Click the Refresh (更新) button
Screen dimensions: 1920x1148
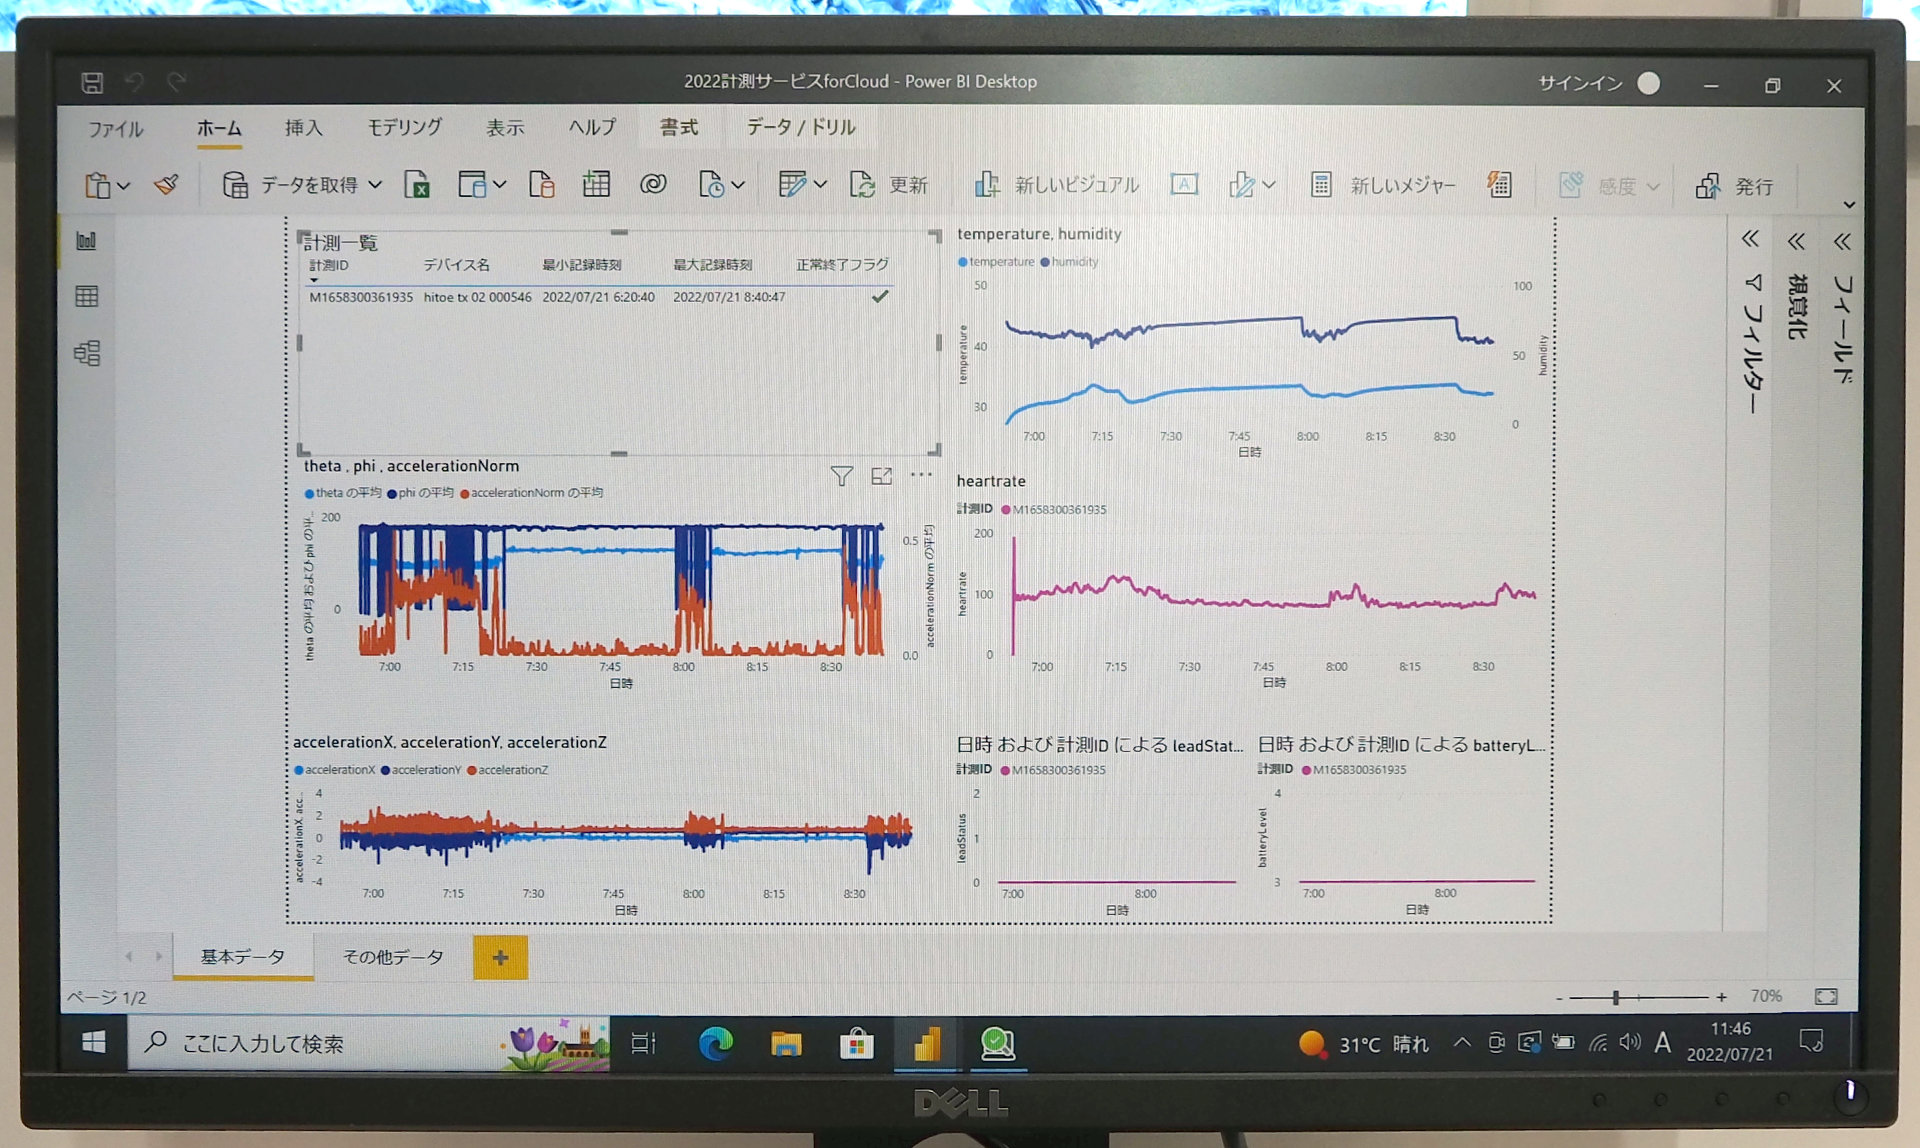coord(888,185)
